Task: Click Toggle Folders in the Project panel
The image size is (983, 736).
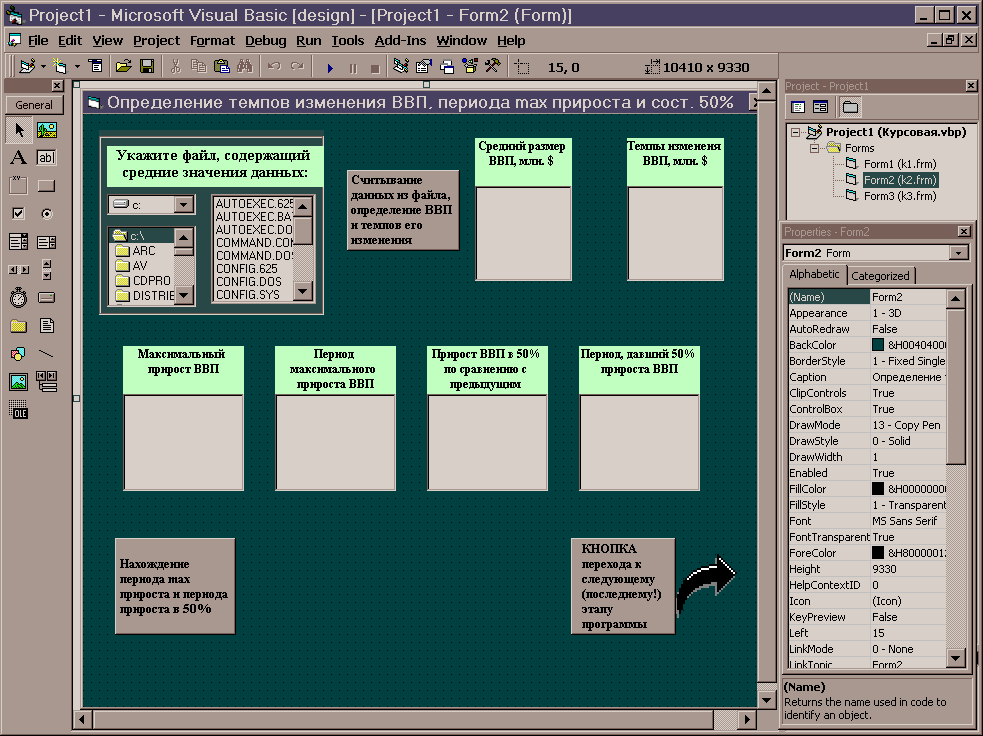Action: click(850, 107)
